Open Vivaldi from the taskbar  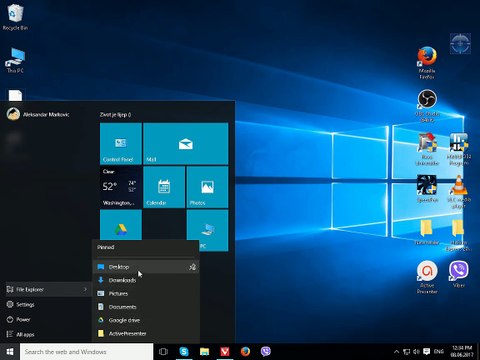(x=225, y=352)
